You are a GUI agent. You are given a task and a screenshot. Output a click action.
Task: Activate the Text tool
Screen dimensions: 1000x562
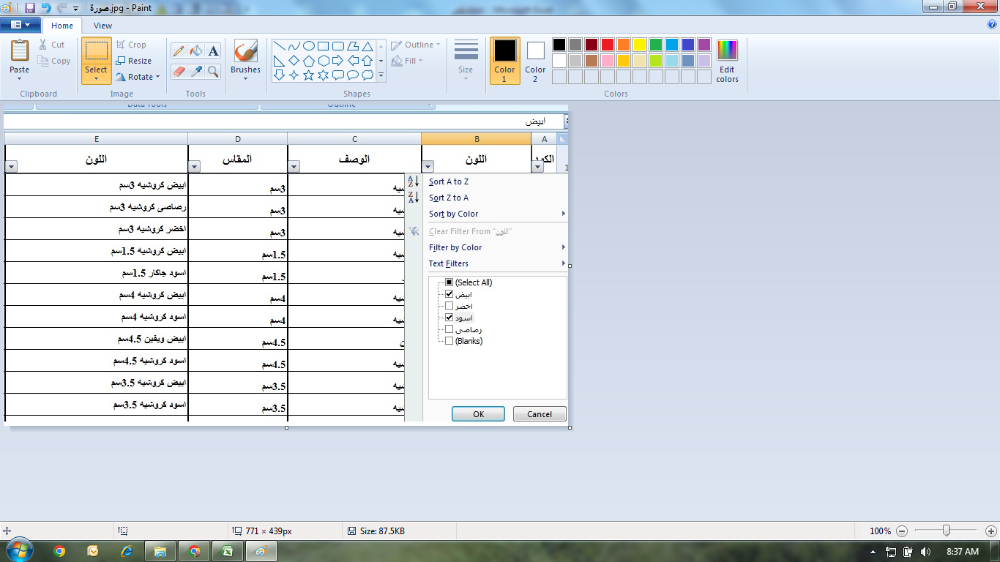click(214, 50)
